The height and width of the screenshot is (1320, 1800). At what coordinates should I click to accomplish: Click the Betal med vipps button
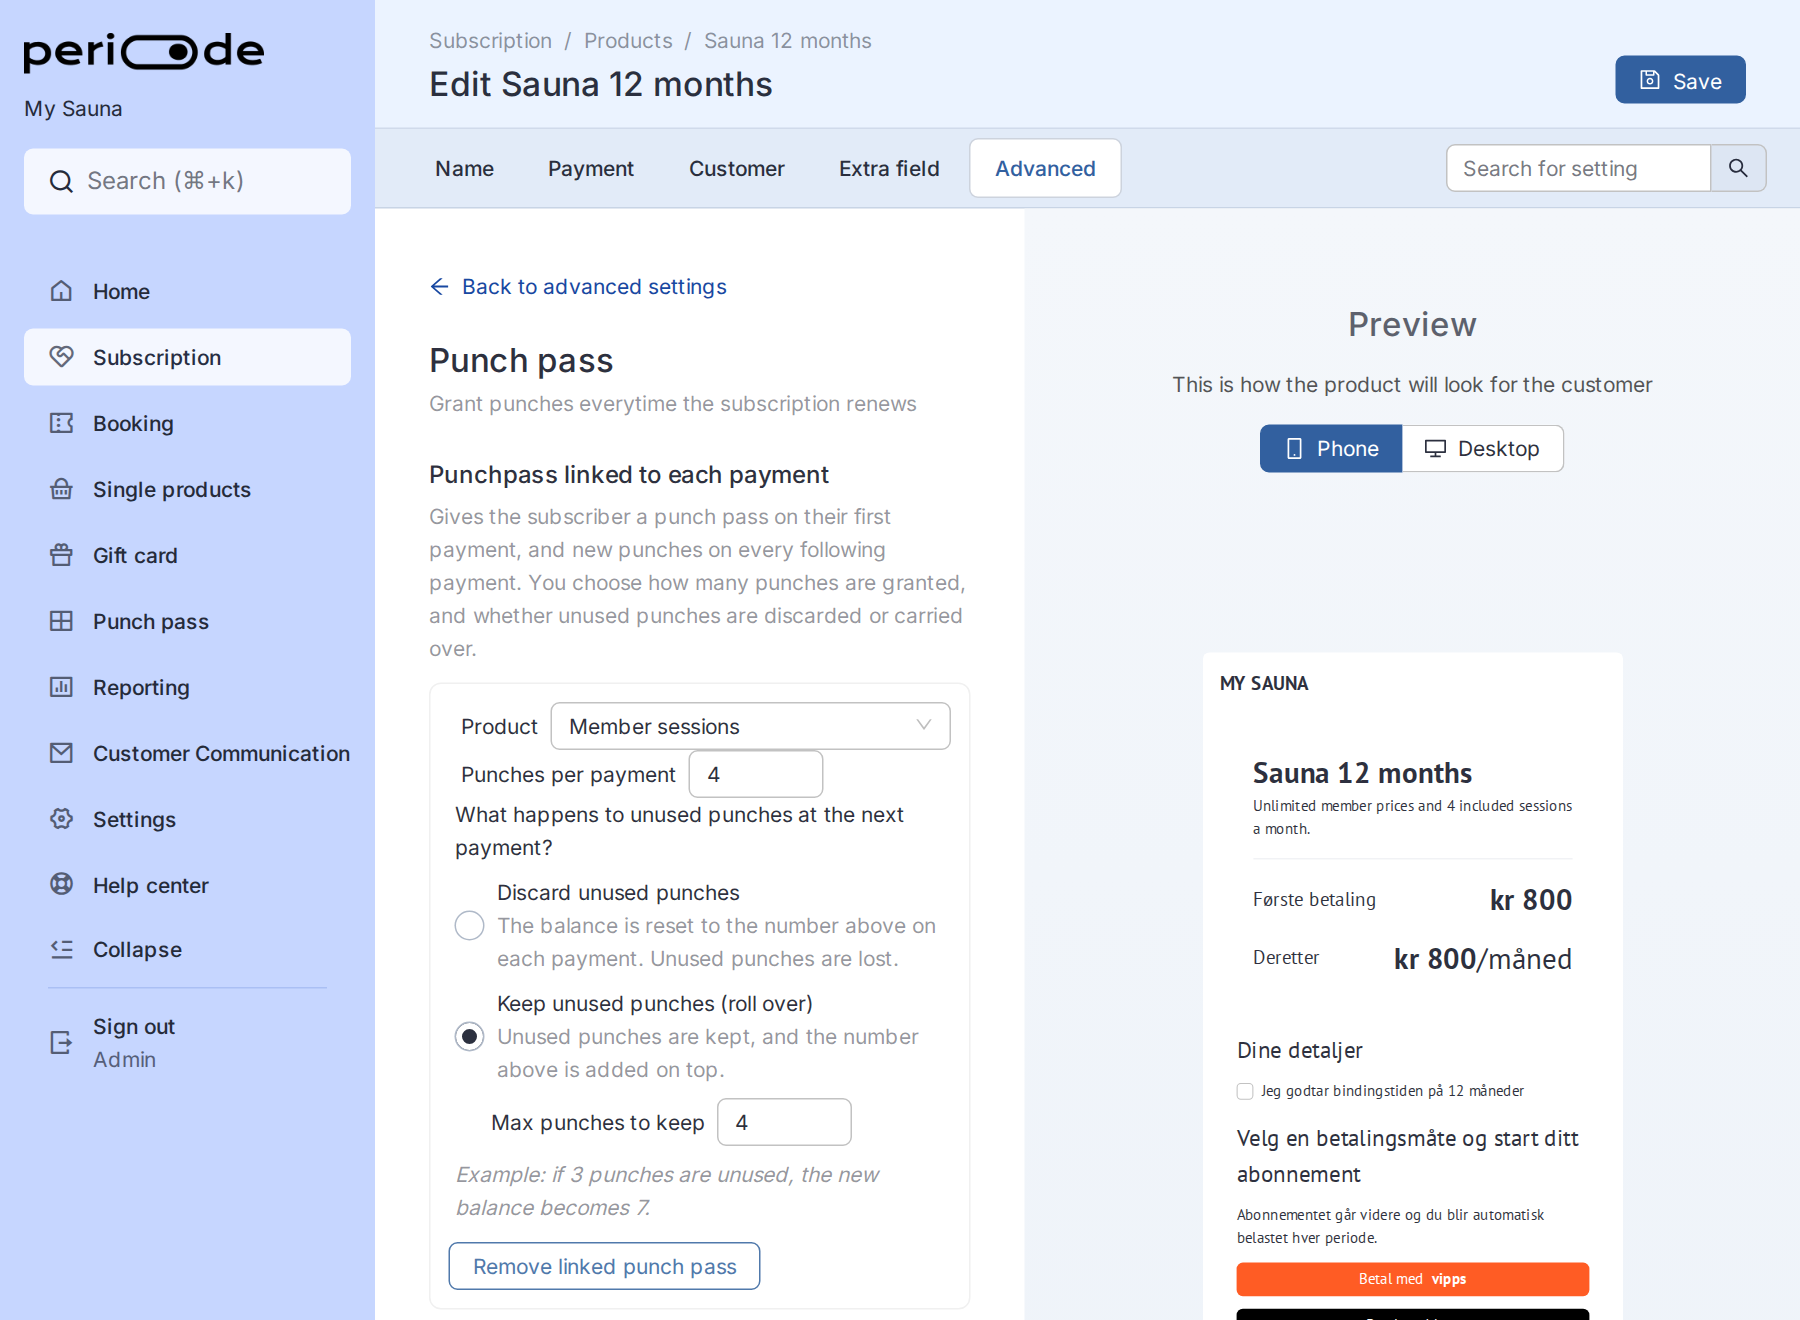point(1412,1279)
